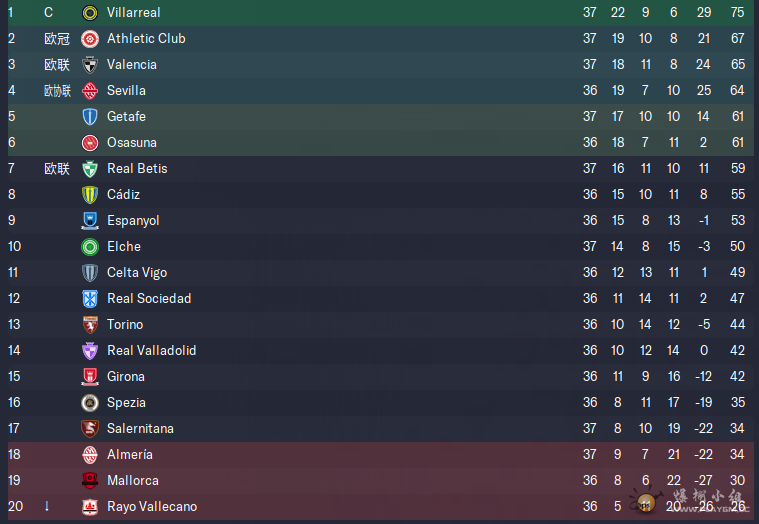Click the Sevilla crest icon
This screenshot has width=759, height=524.
[90, 91]
